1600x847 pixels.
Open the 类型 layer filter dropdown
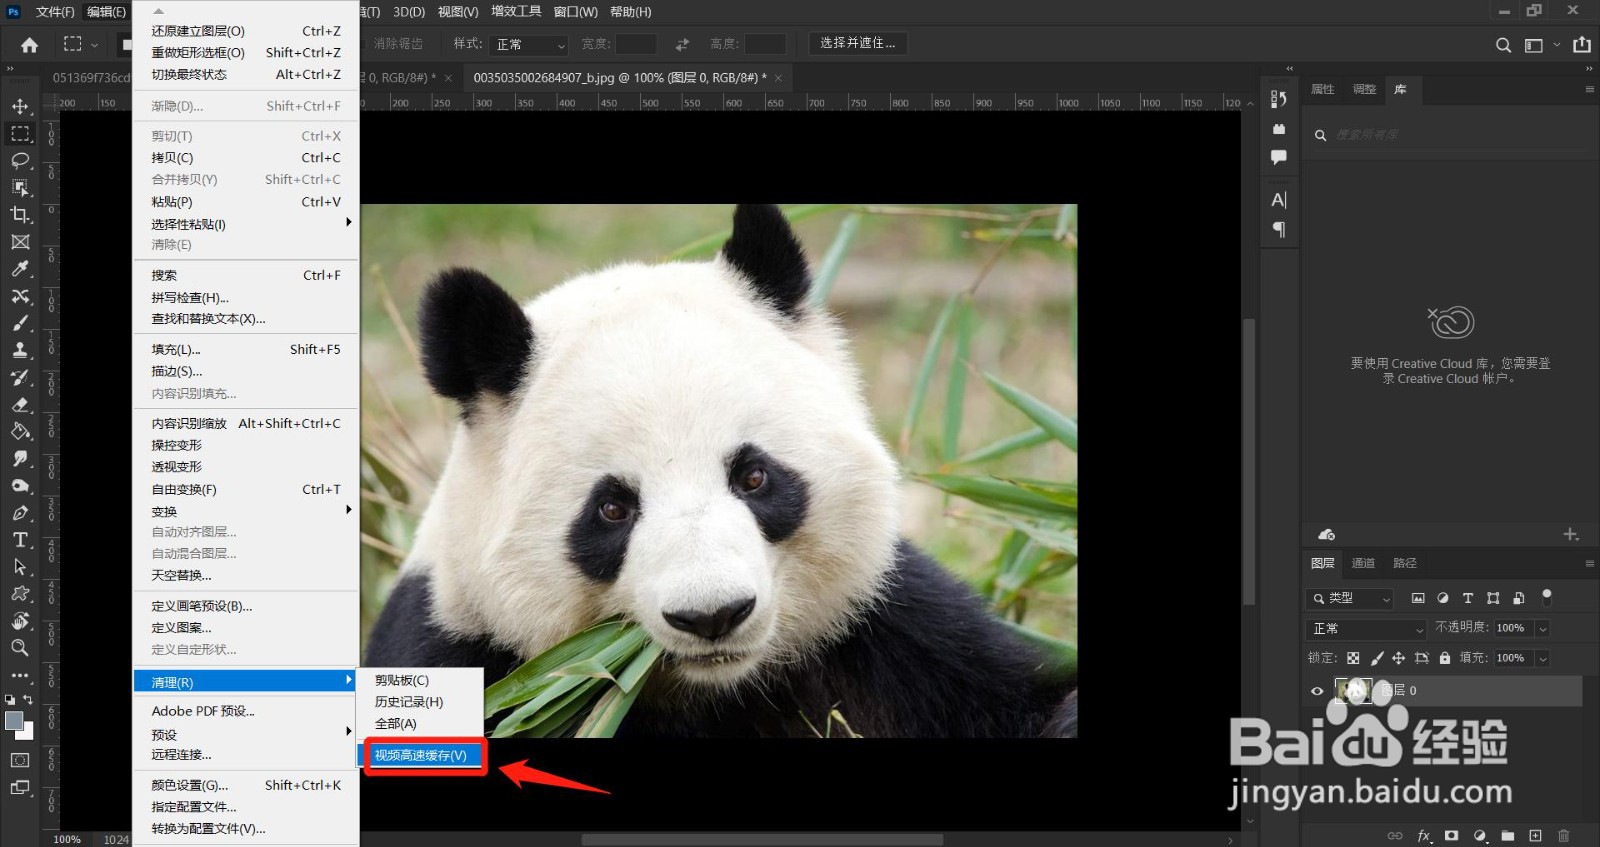(x=1350, y=598)
